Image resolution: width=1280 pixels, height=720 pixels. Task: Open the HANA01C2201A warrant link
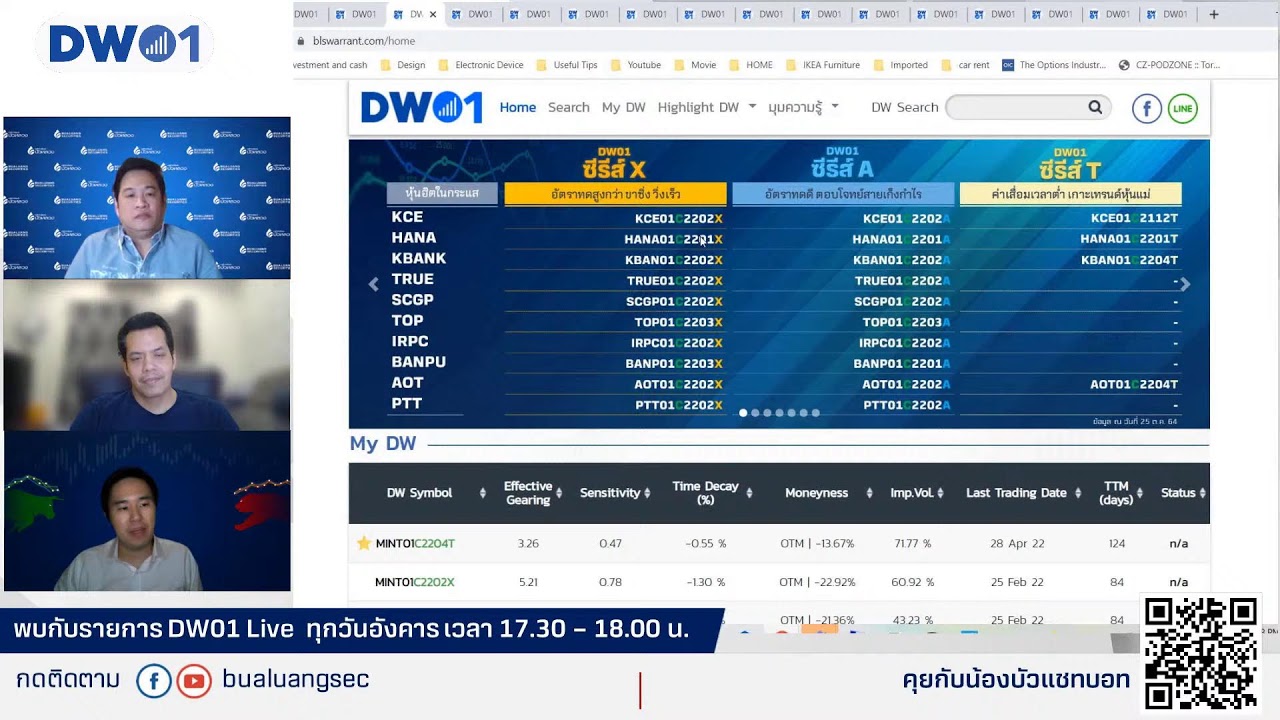901,239
